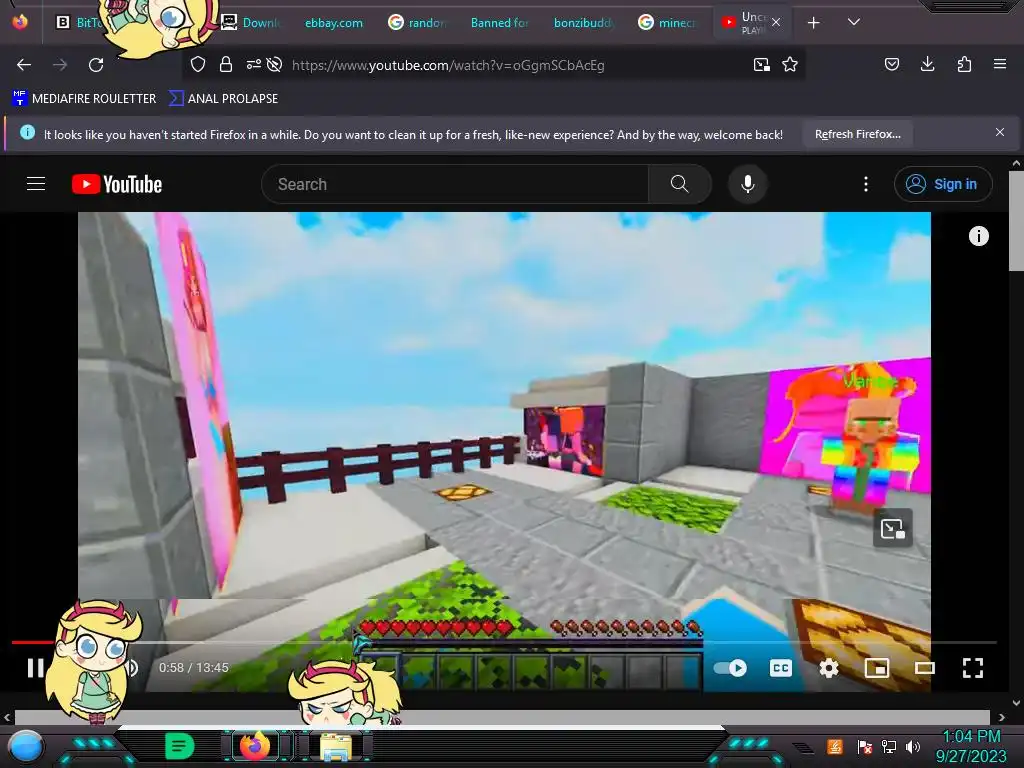Click the page vertical scrollbar thumb
Image resolution: width=1024 pixels, height=768 pixels.
pyautogui.click(x=1016, y=220)
